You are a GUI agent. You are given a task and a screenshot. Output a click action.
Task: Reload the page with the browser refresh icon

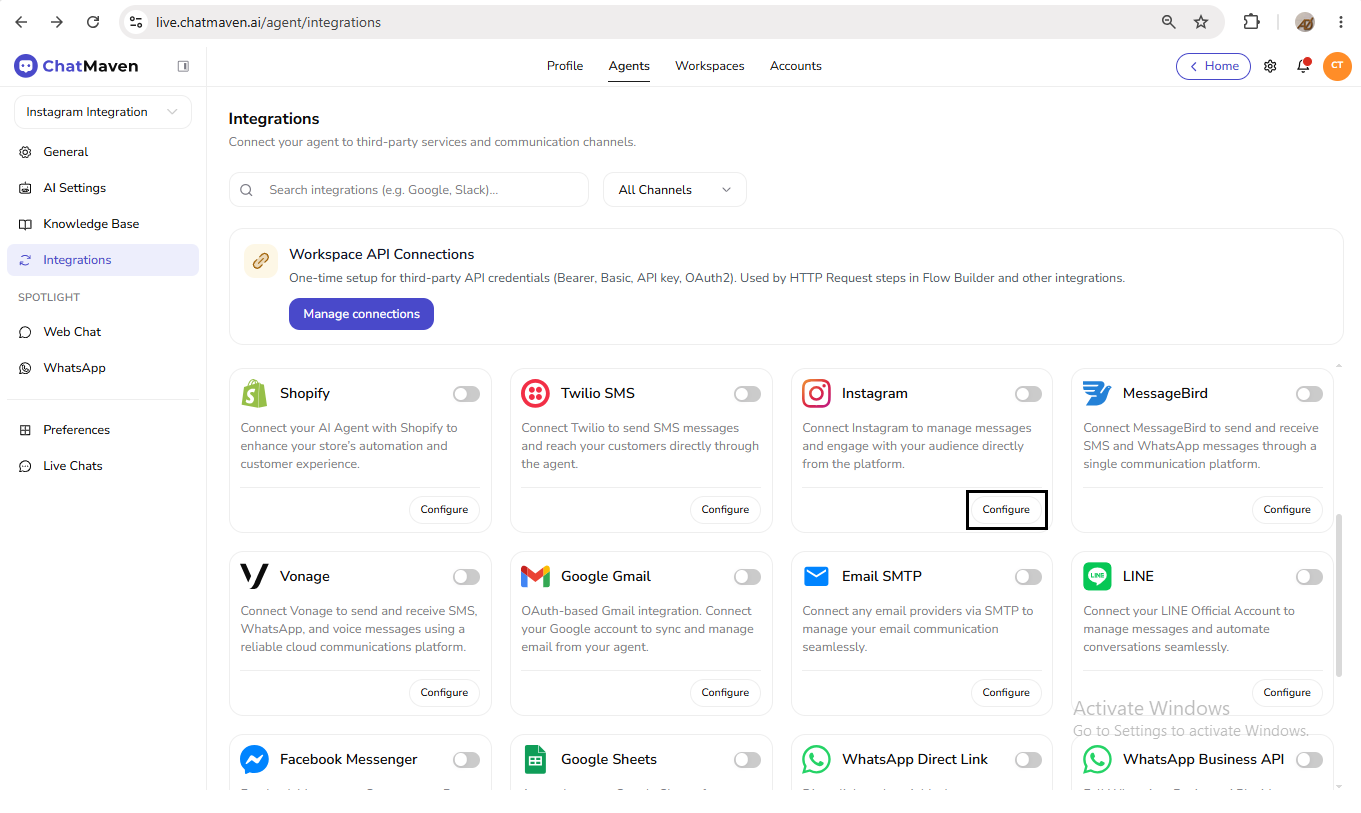click(93, 22)
